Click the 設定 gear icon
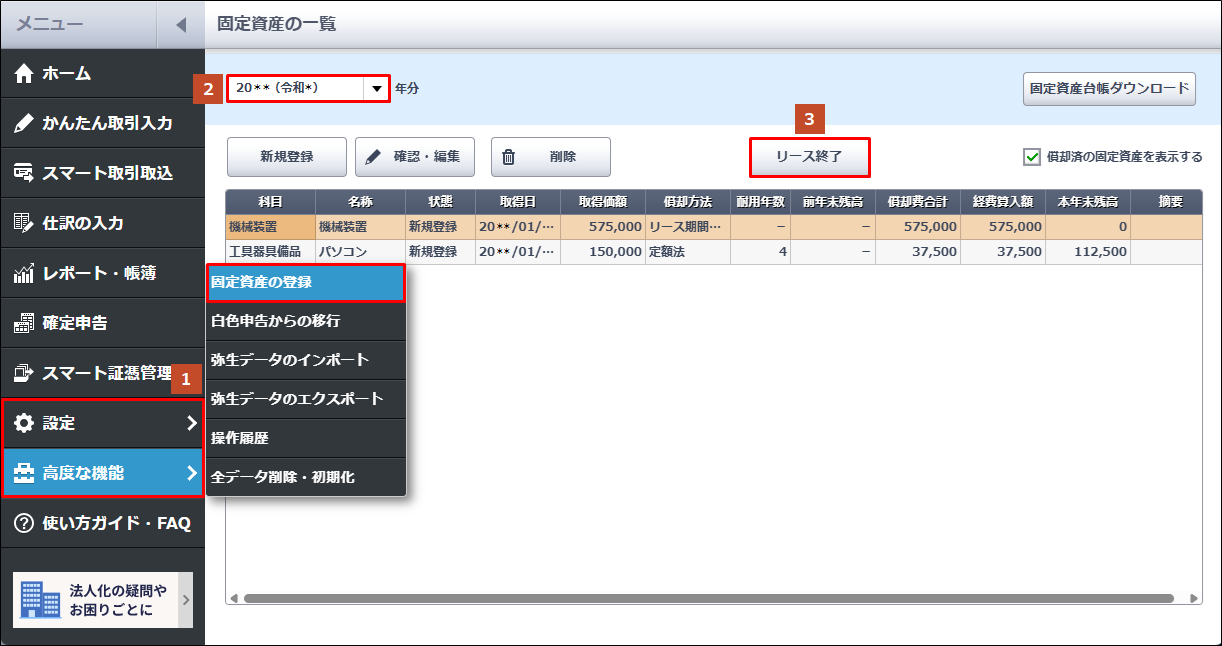The height and width of the screenshot is (646, 1222). pyautogui.click(x=24, y=423)
